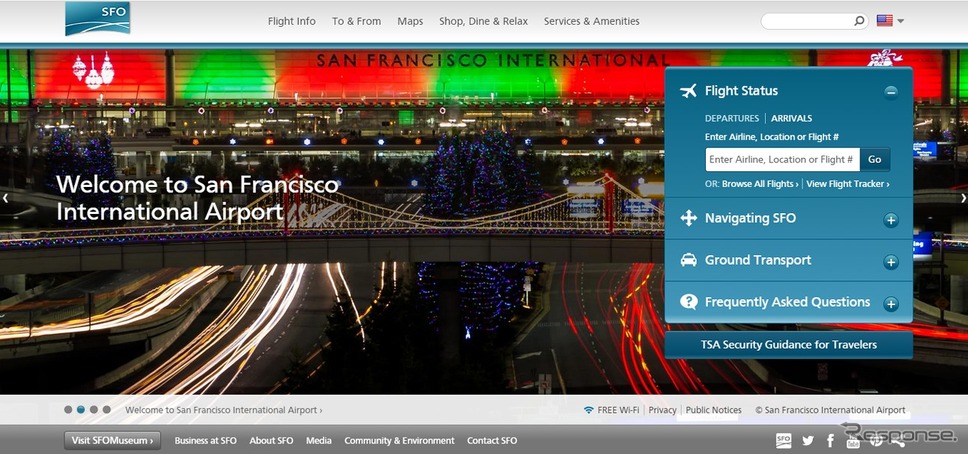The image size is (968, 454).
Task: Open Contact SFO footer link
Action: pyautogui.click(x=492, y=441)
